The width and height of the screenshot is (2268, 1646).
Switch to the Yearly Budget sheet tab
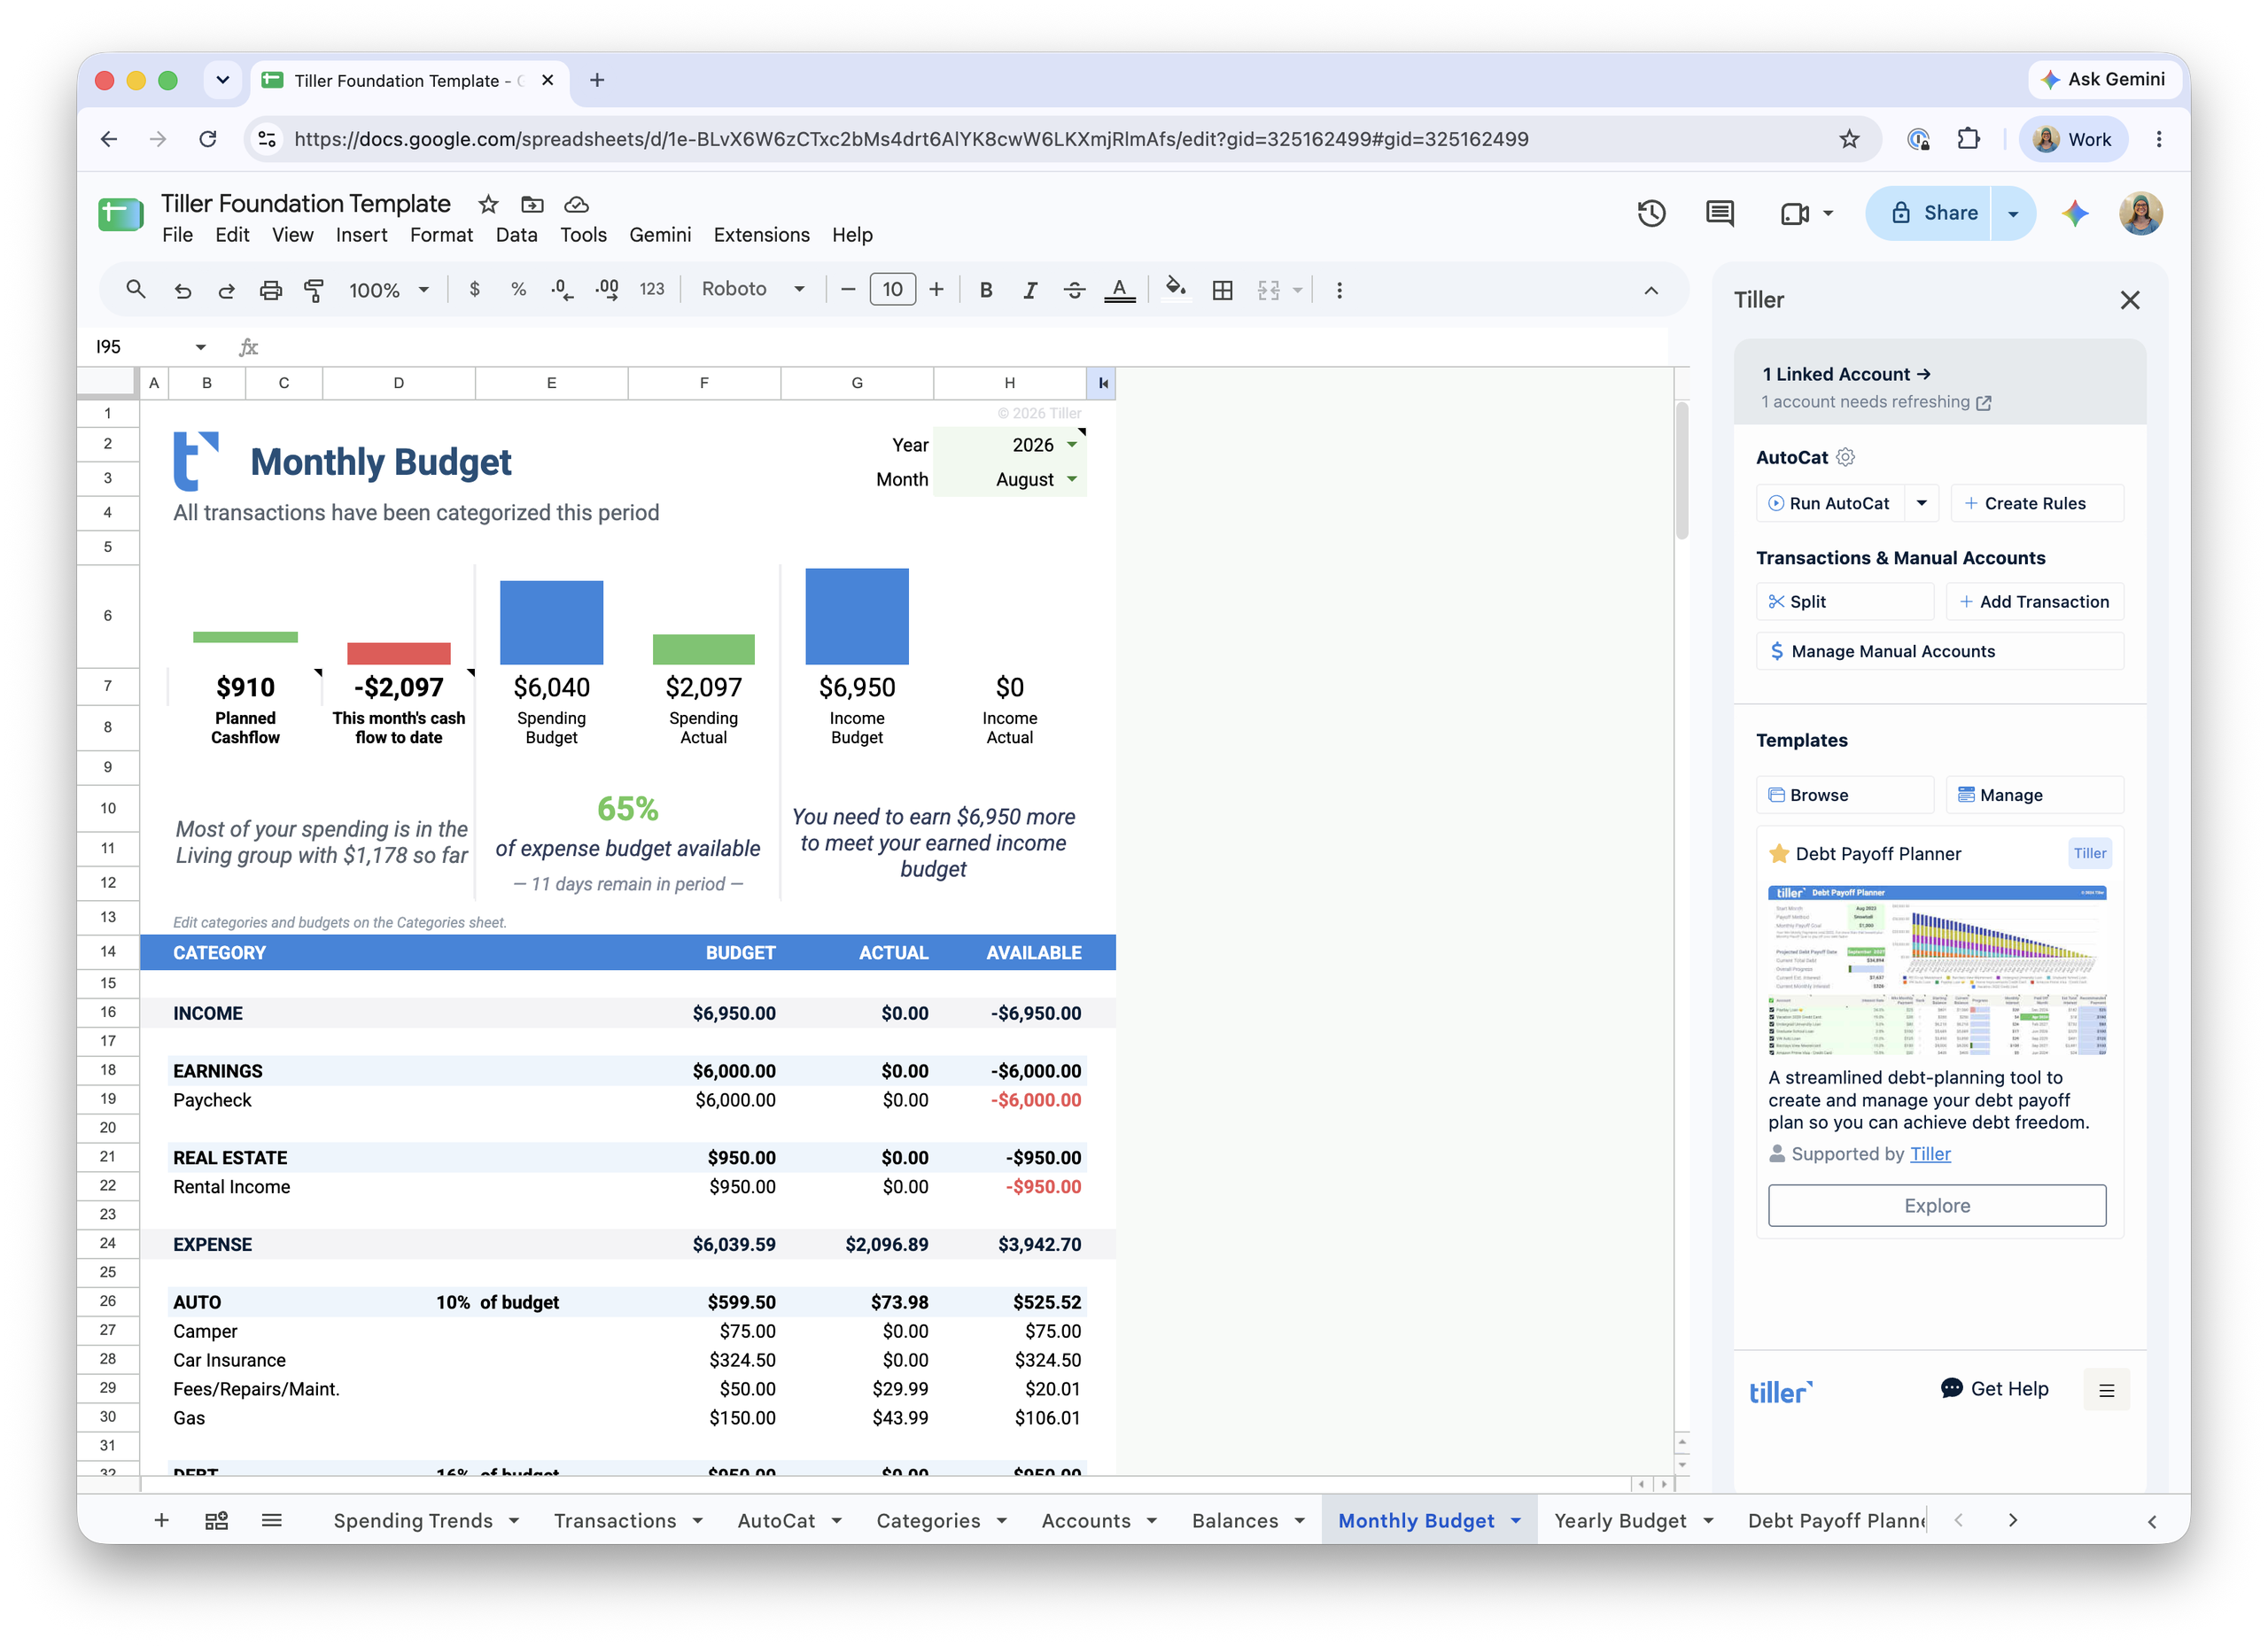(x=1620, y=1520)
